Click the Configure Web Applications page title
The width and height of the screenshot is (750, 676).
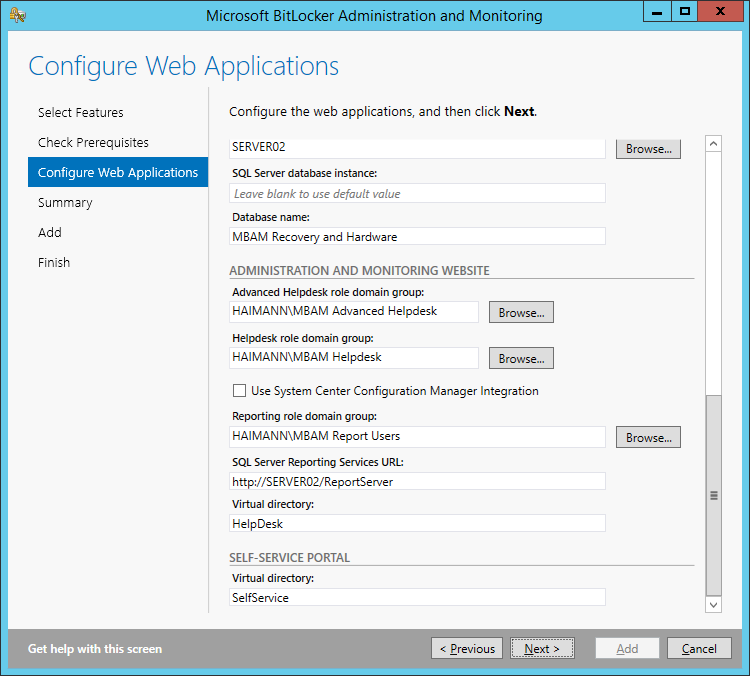pos(184,66)
